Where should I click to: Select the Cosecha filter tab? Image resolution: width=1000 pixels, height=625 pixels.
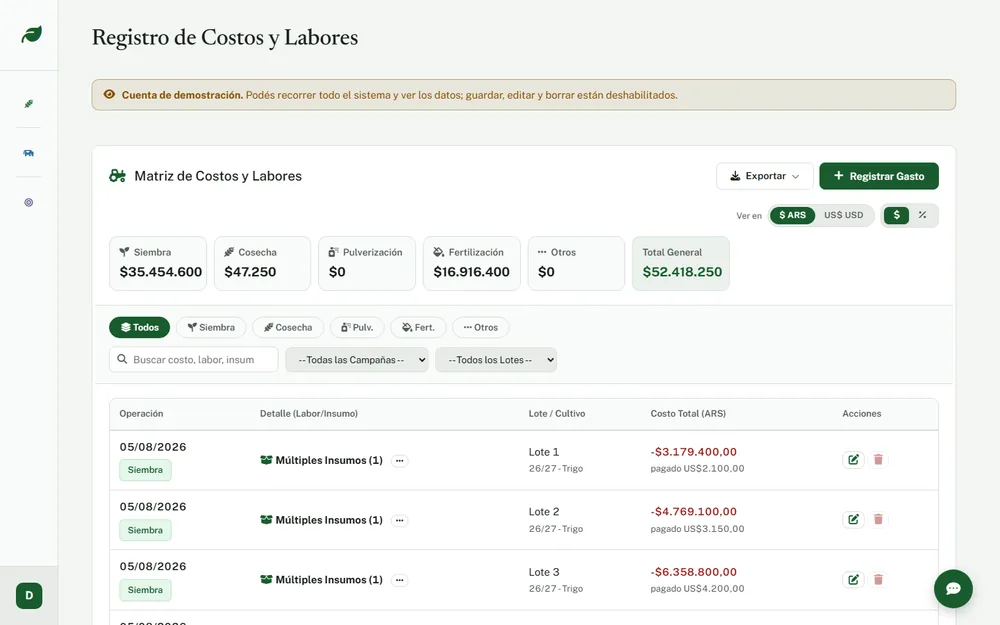click(x=288, y=327)
